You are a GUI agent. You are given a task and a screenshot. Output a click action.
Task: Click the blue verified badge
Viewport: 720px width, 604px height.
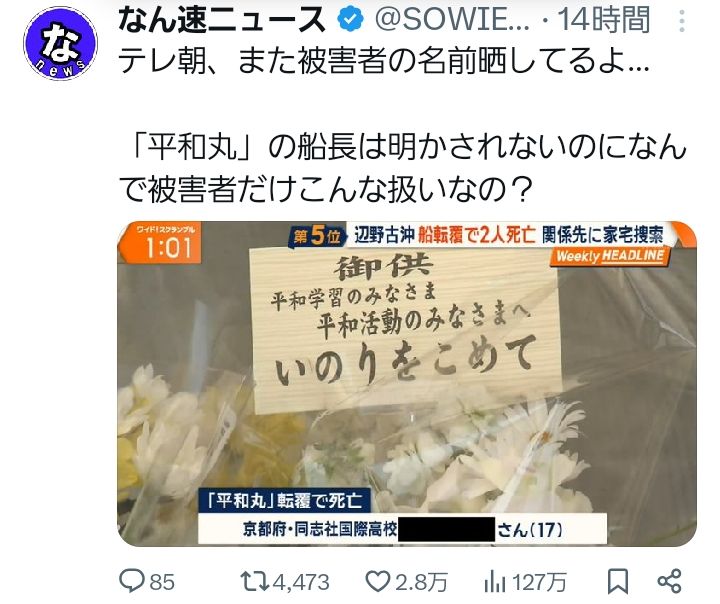(350, 20)
